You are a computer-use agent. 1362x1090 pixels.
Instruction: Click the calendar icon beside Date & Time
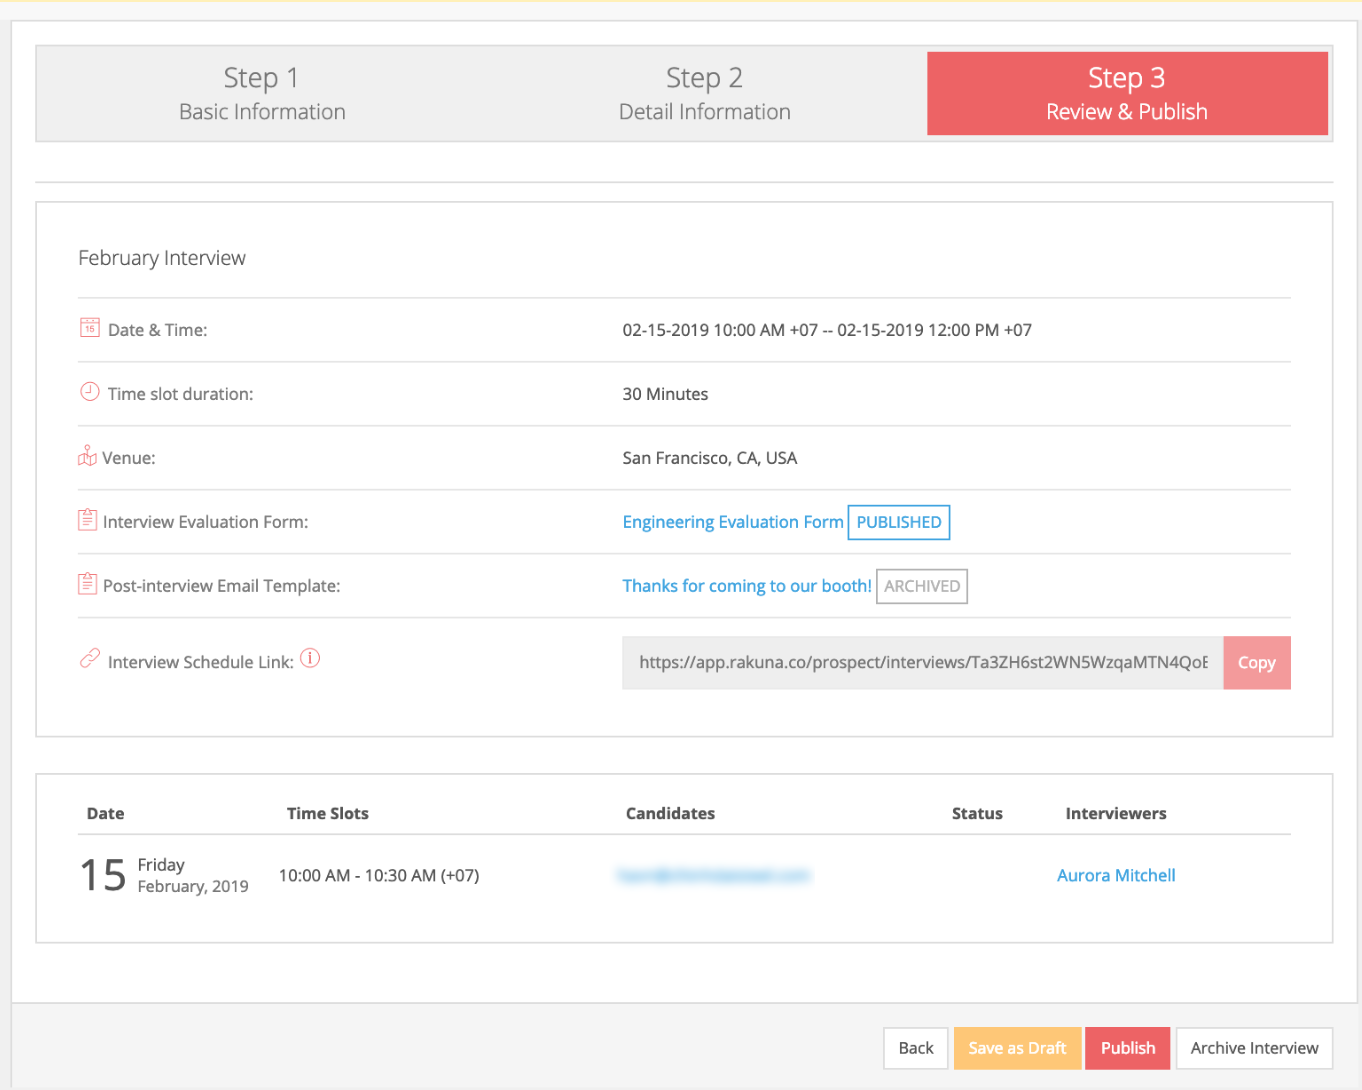coord(89,328)
